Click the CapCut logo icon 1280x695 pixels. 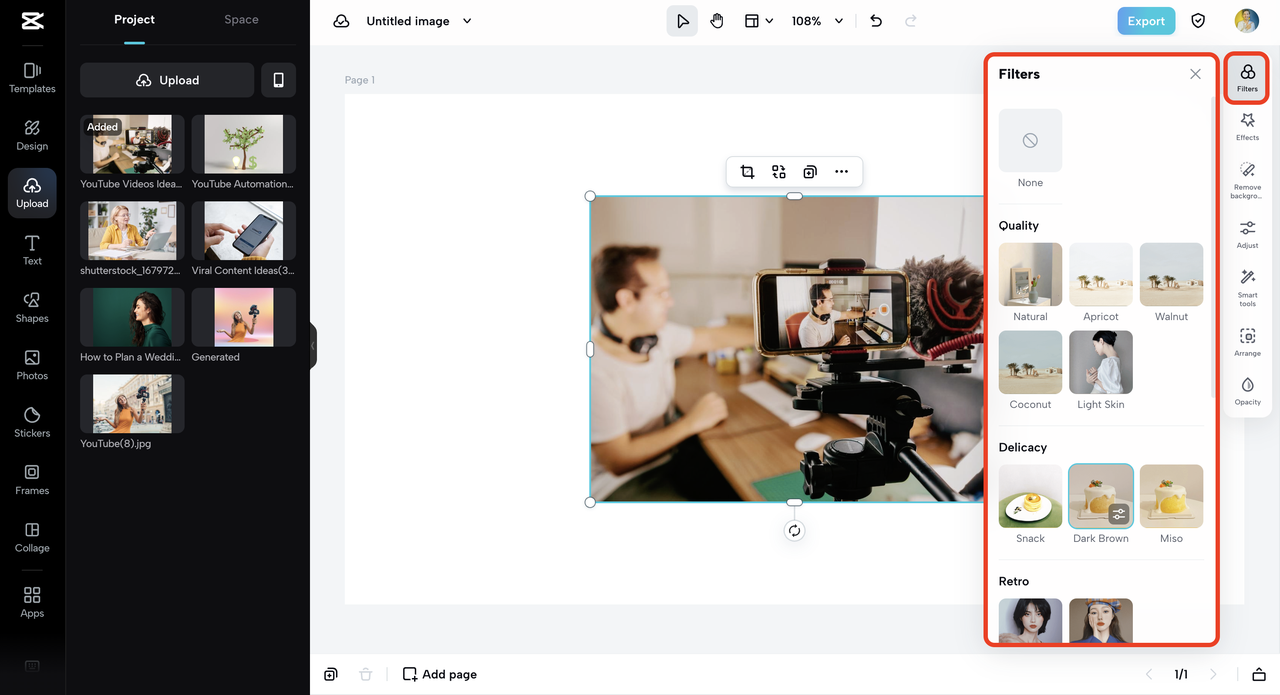(x=32, y=21)
